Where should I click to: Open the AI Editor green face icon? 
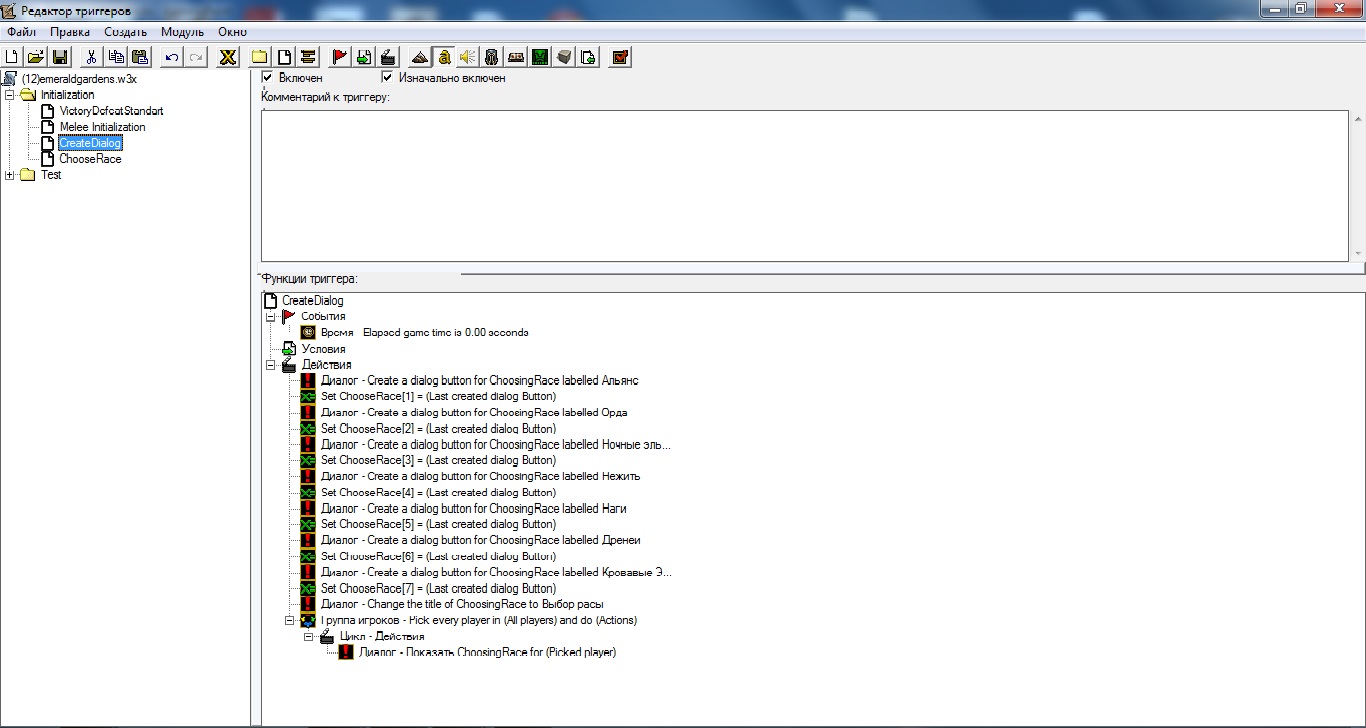(540, 57)
